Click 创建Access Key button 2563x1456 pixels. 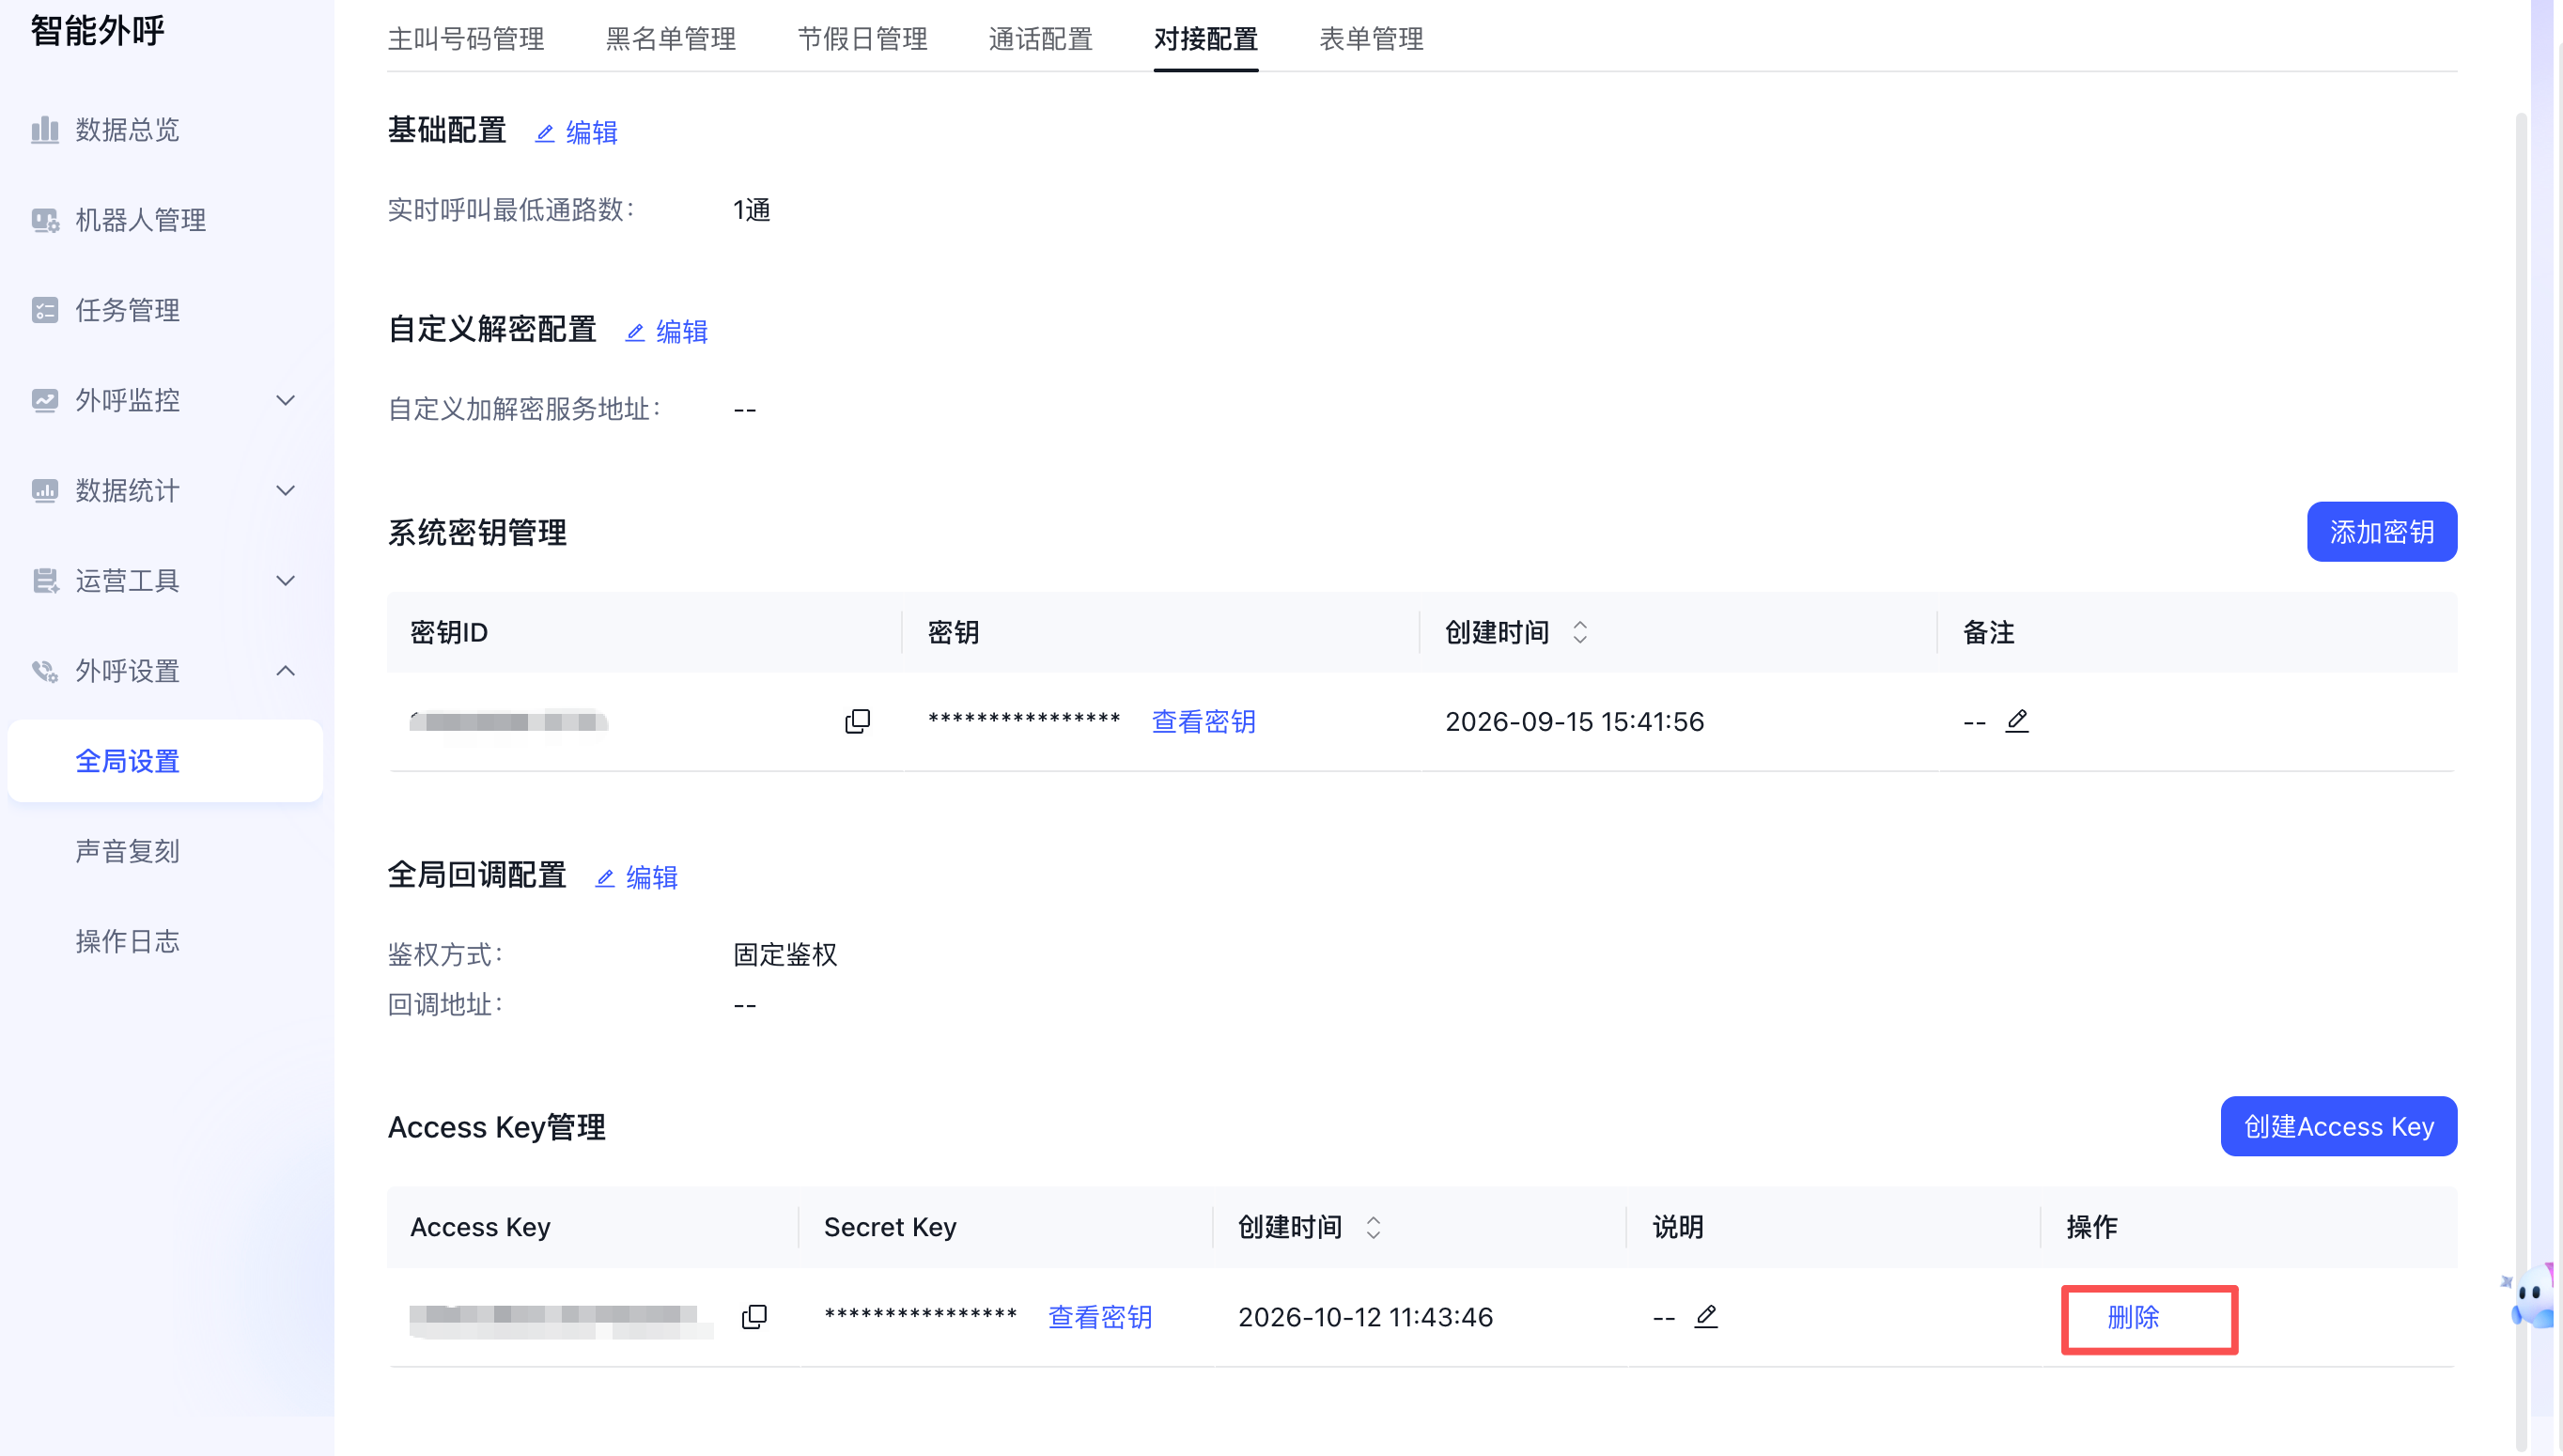(x=2338, y=1127)
